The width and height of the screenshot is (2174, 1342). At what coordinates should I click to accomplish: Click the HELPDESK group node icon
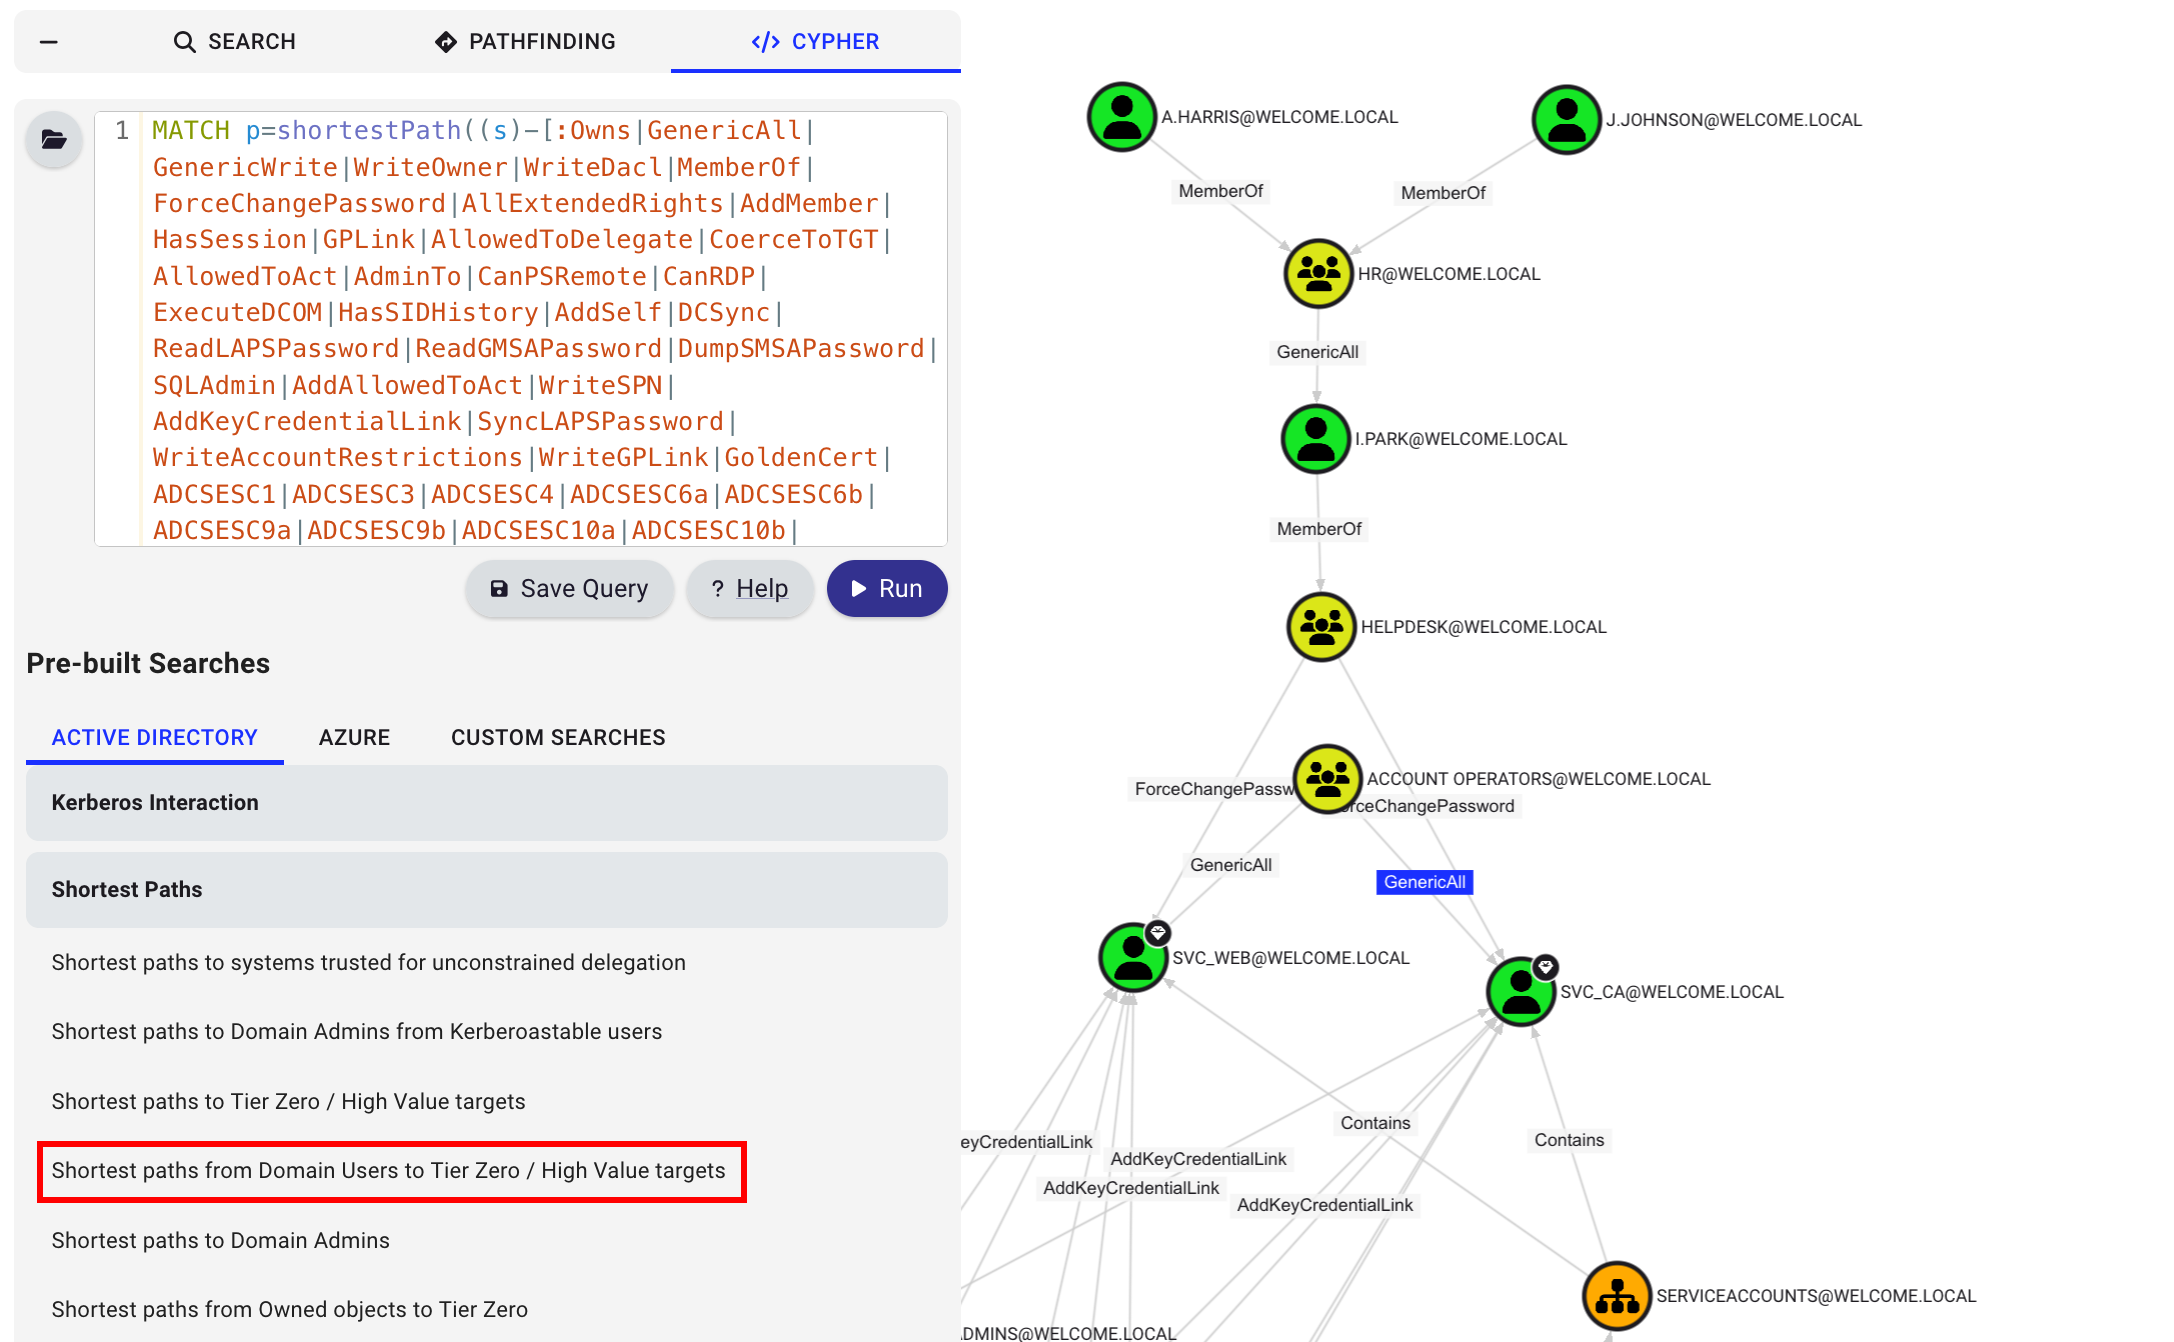(1321, 627)
